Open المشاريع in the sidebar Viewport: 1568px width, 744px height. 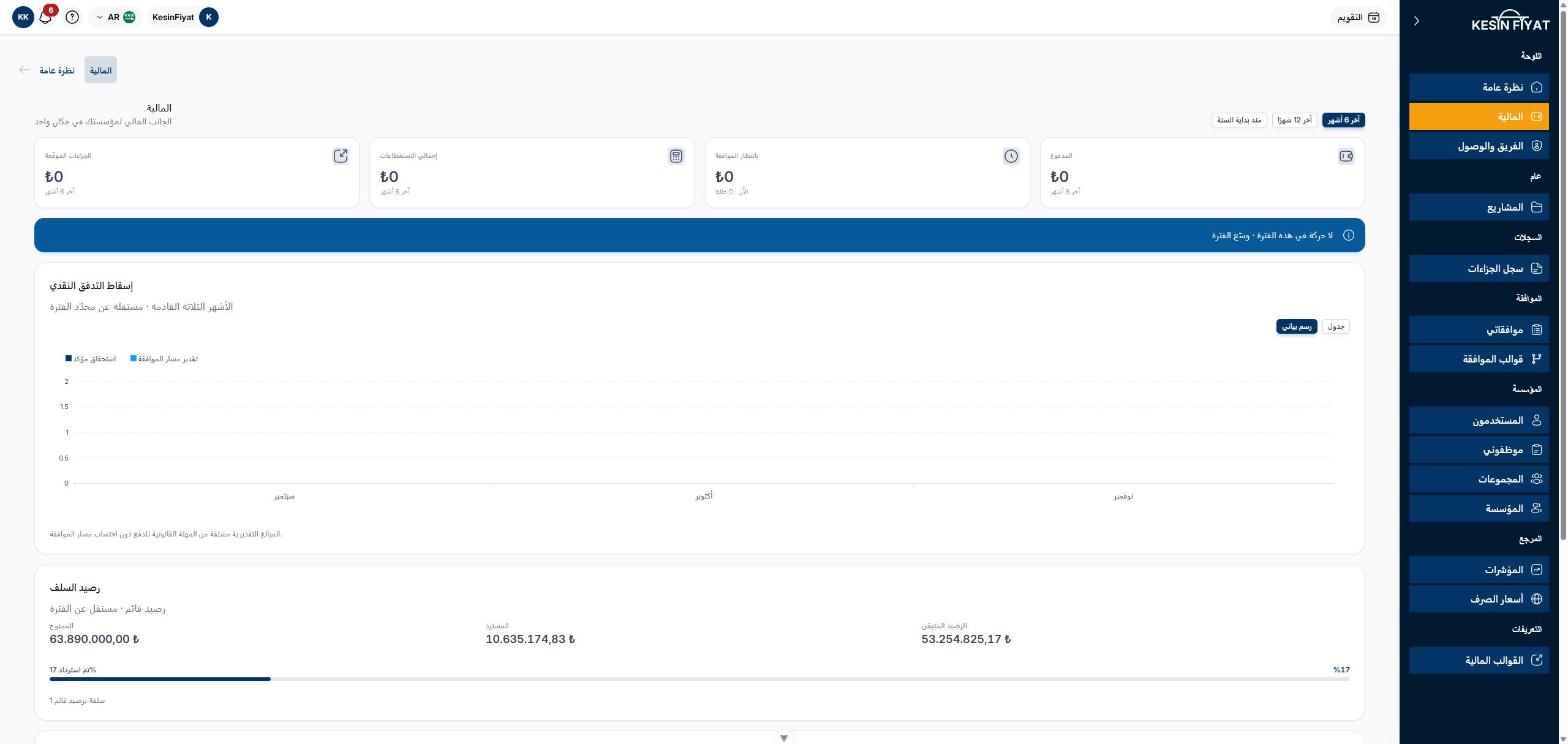point(1479,207)
